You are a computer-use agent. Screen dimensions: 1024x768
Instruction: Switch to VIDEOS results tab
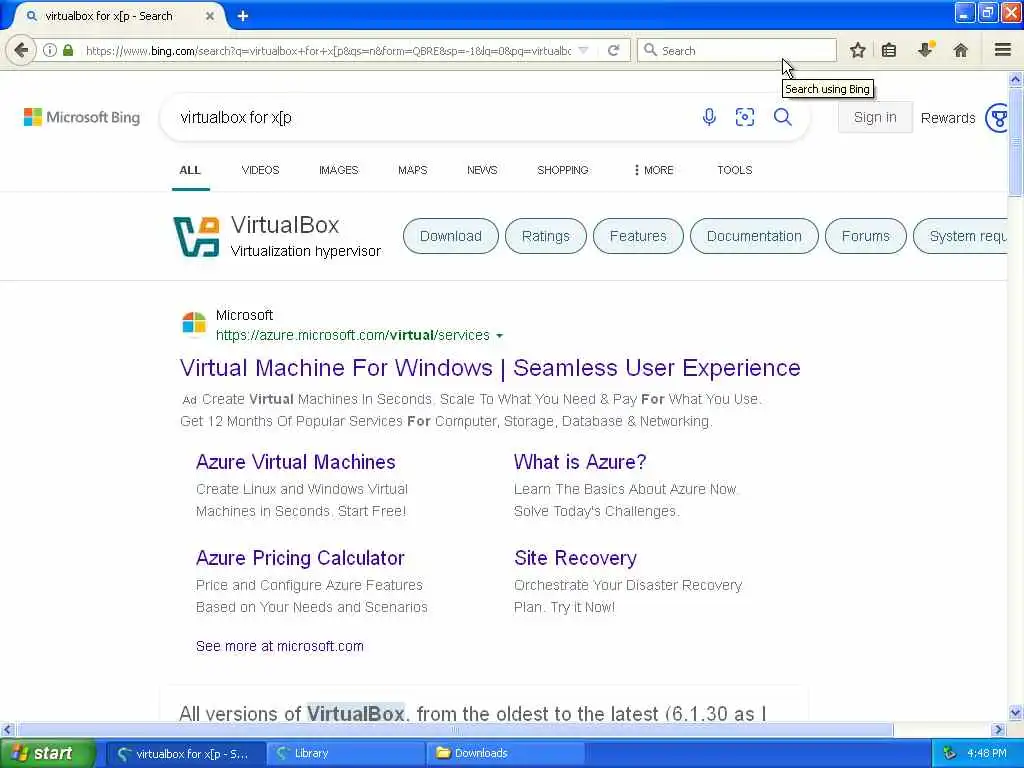(260, 170)
